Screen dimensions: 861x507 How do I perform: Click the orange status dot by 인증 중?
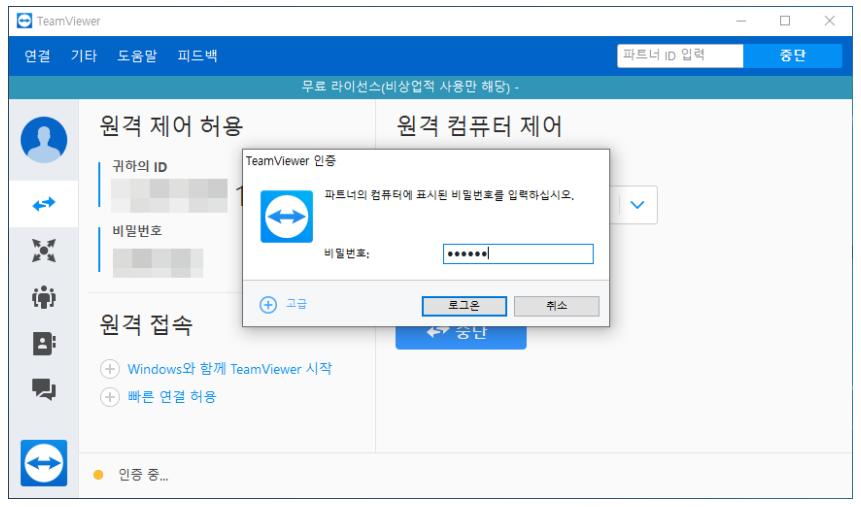[x=98, y=475]
